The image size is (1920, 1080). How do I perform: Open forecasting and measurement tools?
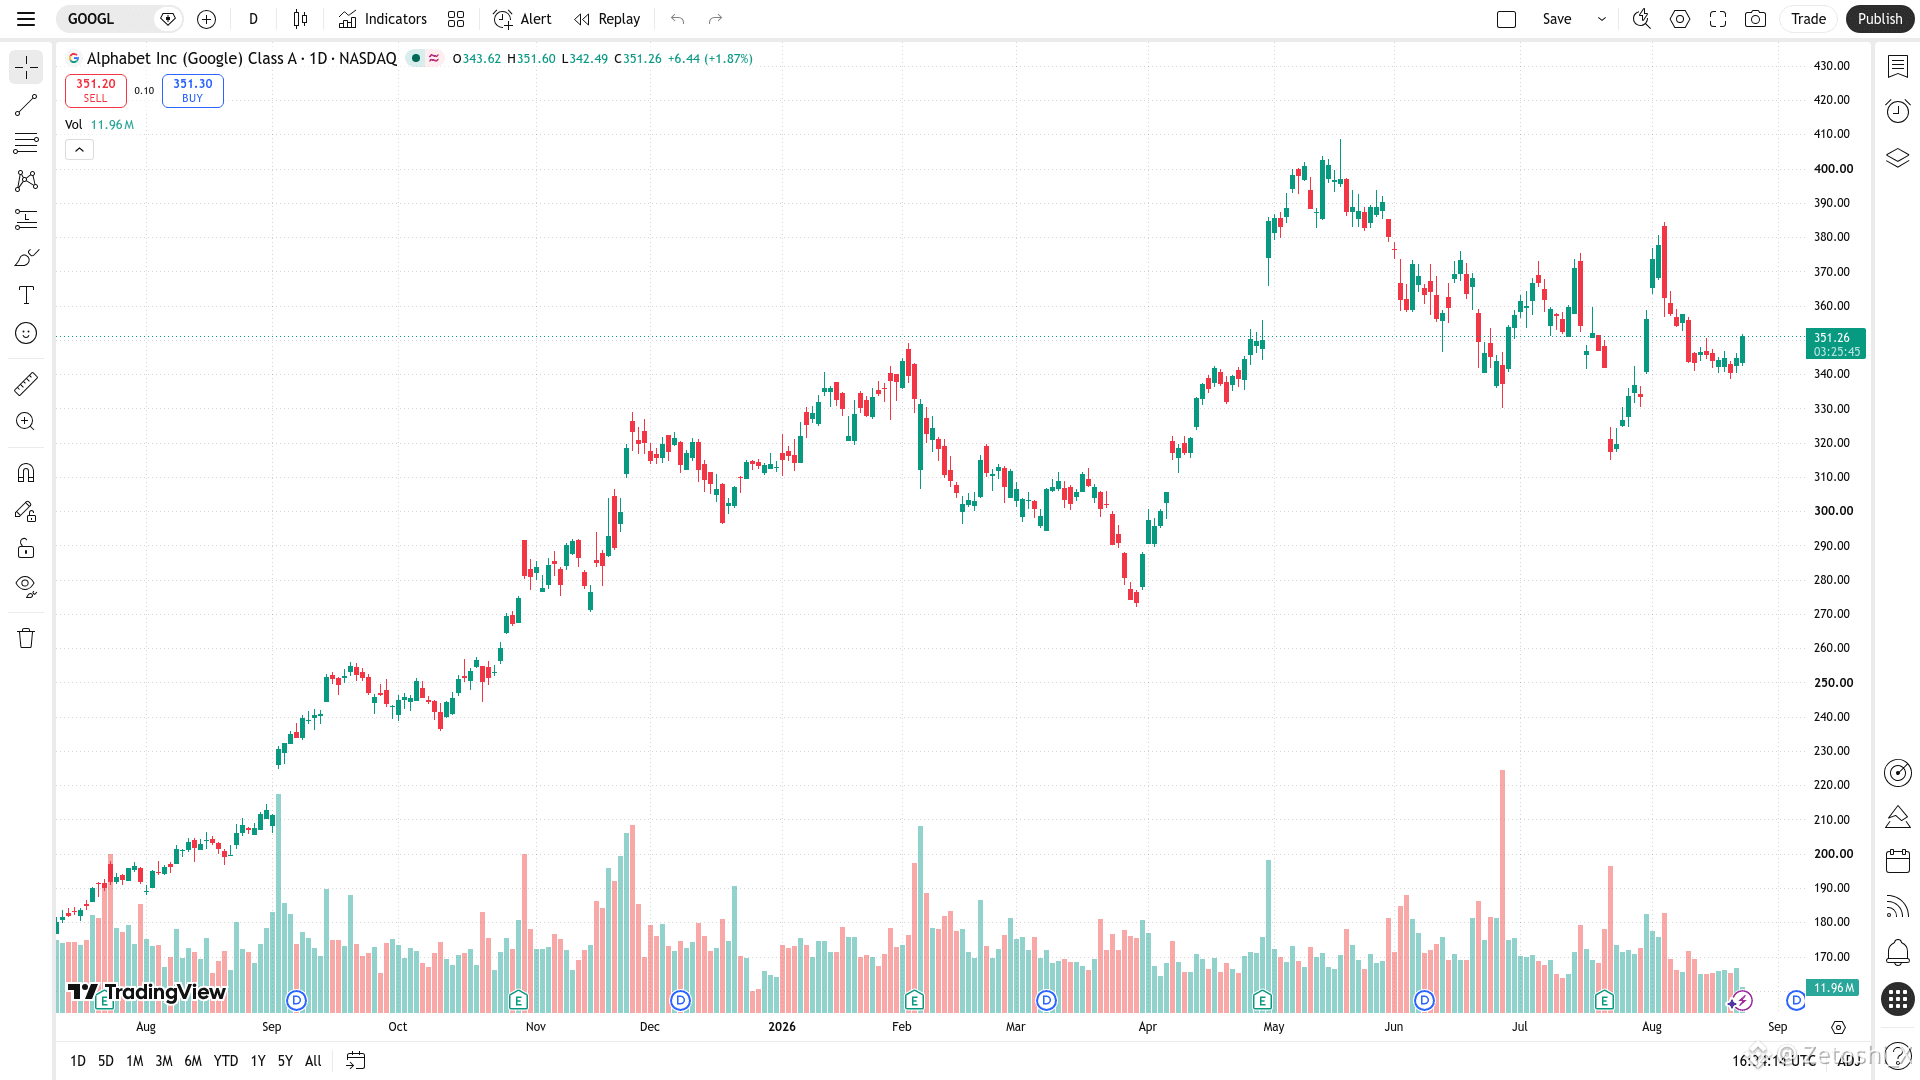pos(26,219)
